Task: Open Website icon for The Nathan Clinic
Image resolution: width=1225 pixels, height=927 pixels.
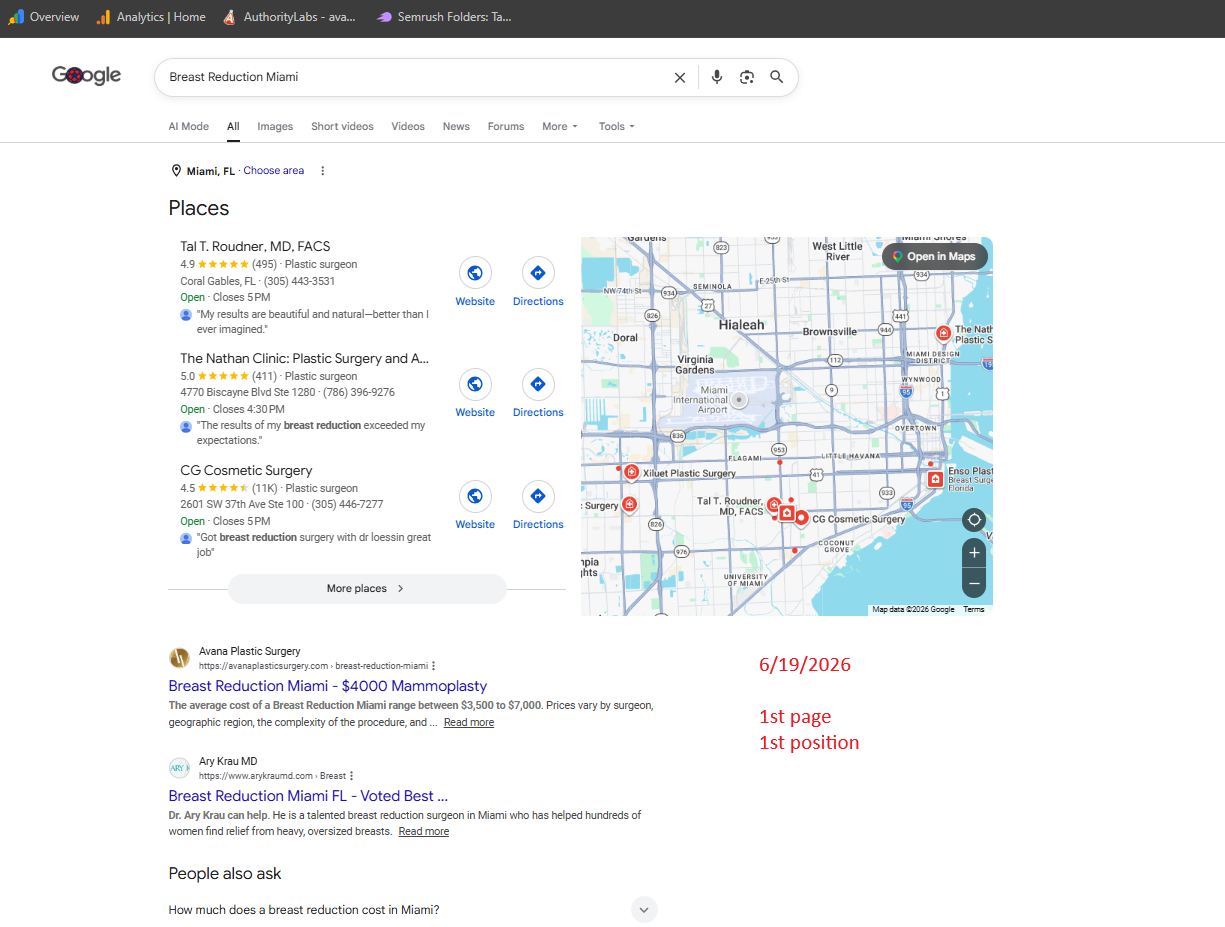Action: 475,384
